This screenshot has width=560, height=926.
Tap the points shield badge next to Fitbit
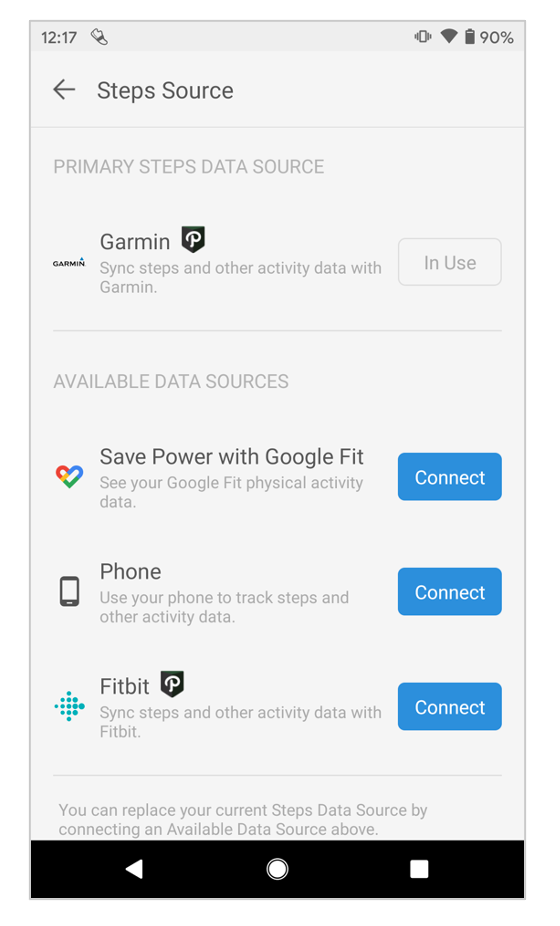172,684
